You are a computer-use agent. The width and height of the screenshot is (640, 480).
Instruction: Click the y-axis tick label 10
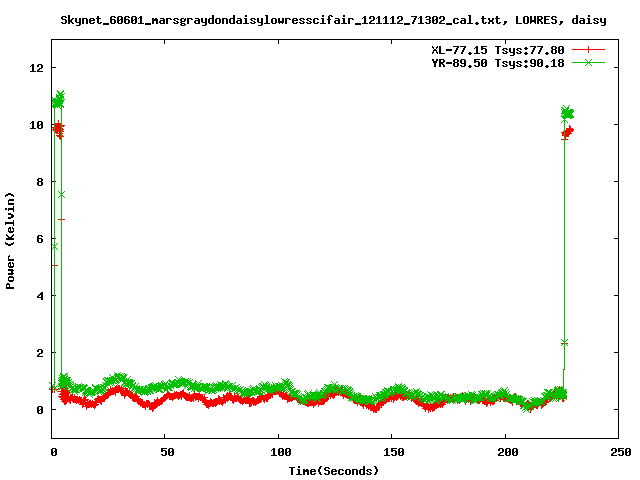[37, 125]
